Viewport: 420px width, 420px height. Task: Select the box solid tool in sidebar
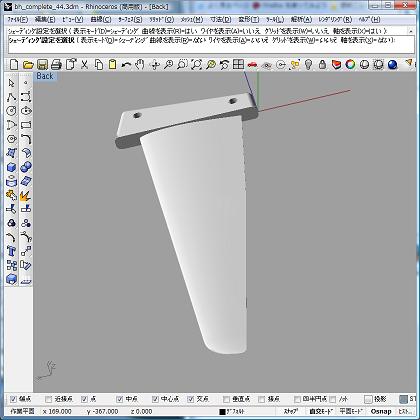[x=12, y=167]
